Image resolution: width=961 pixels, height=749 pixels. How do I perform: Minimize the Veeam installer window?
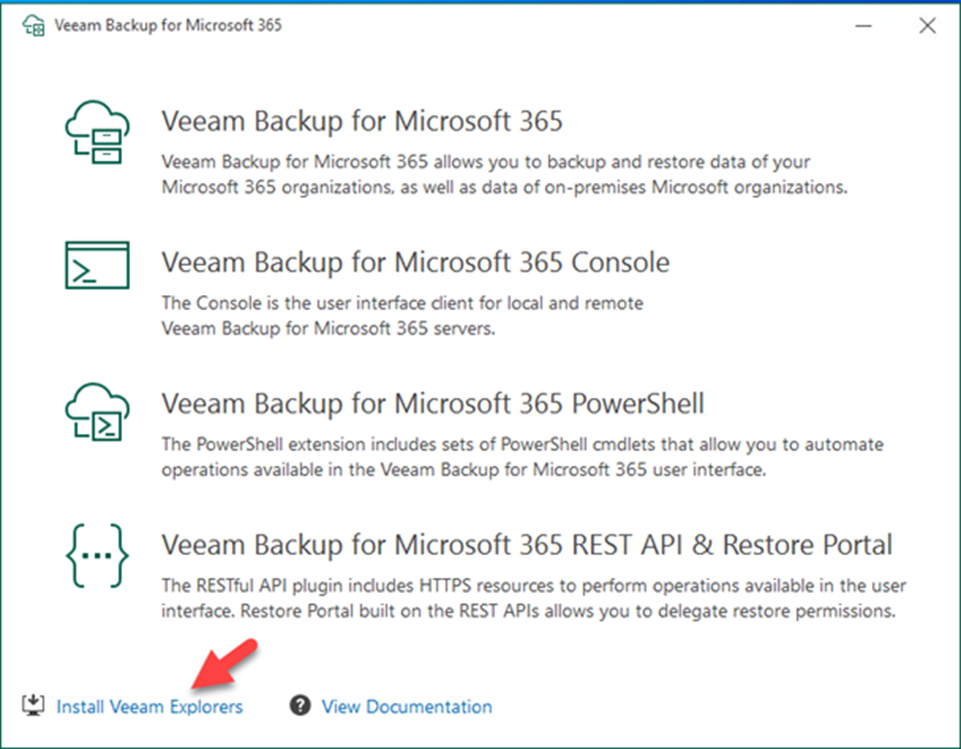click(864, 26)
